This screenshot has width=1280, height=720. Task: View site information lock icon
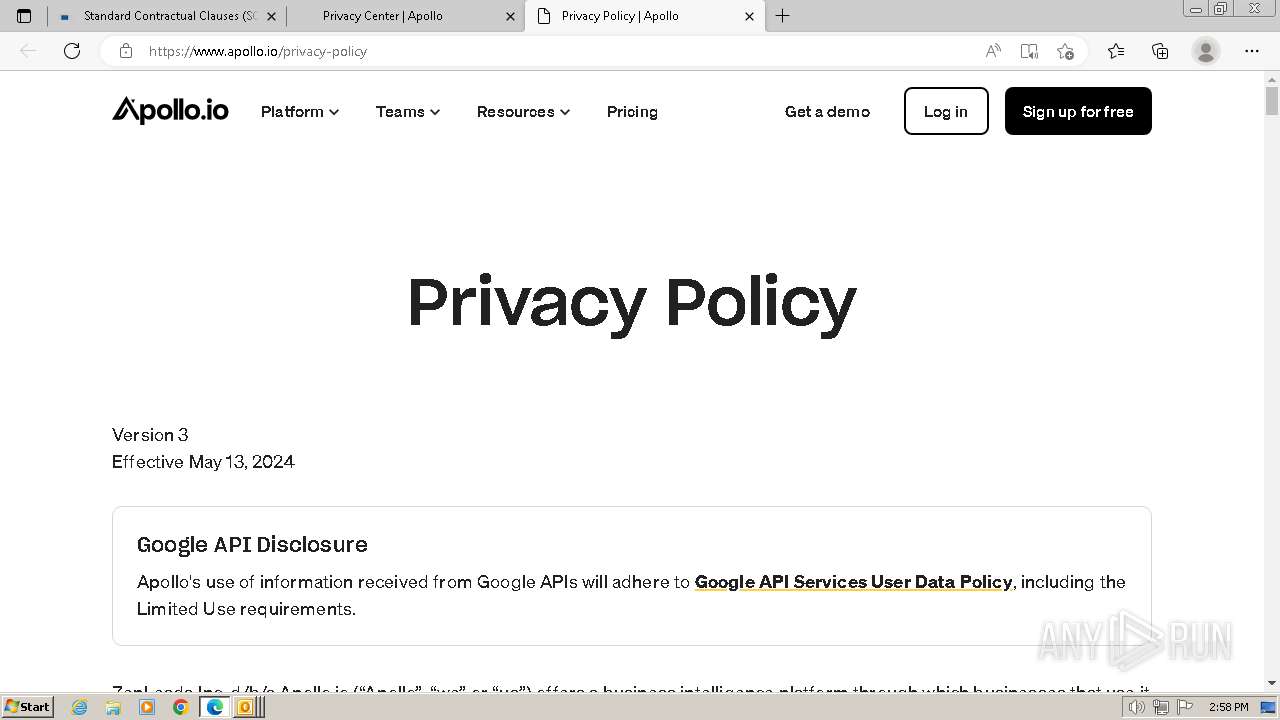pos(126,51)
